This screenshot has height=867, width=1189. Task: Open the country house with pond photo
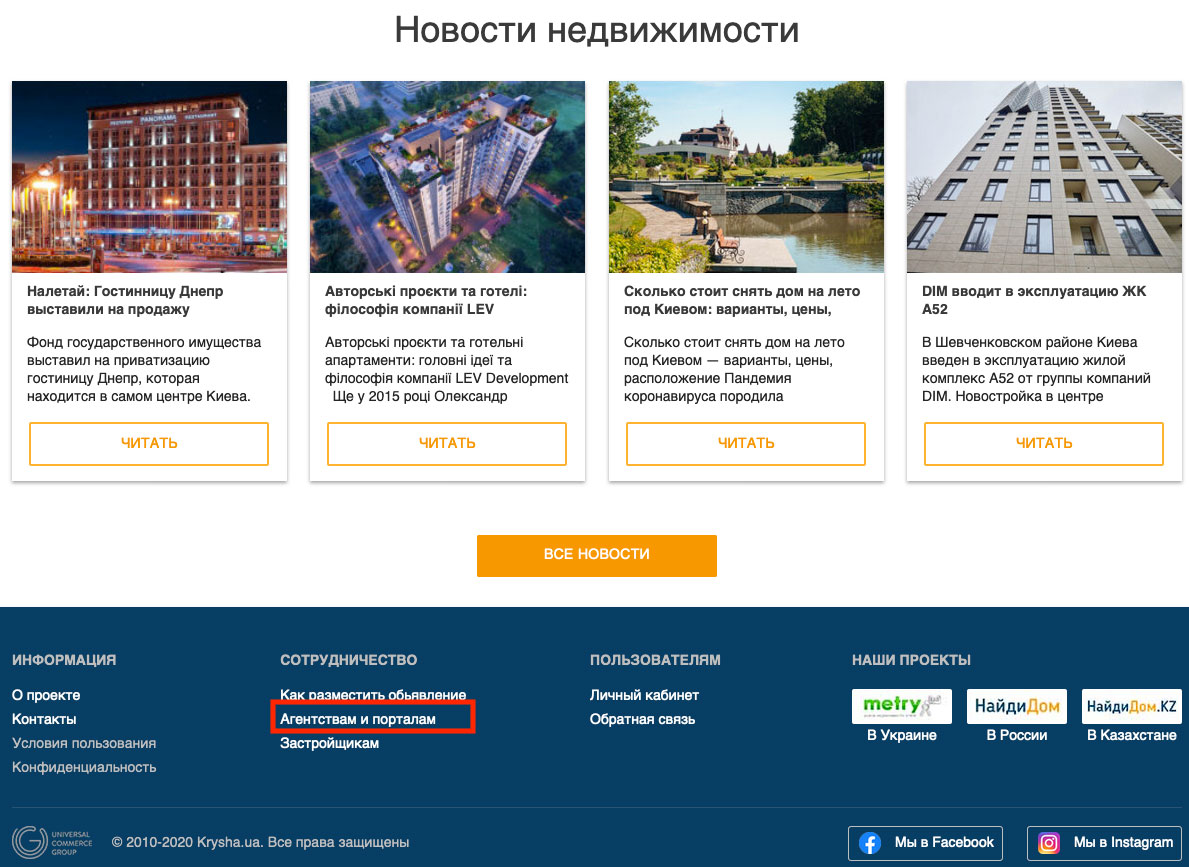[746, 177]
